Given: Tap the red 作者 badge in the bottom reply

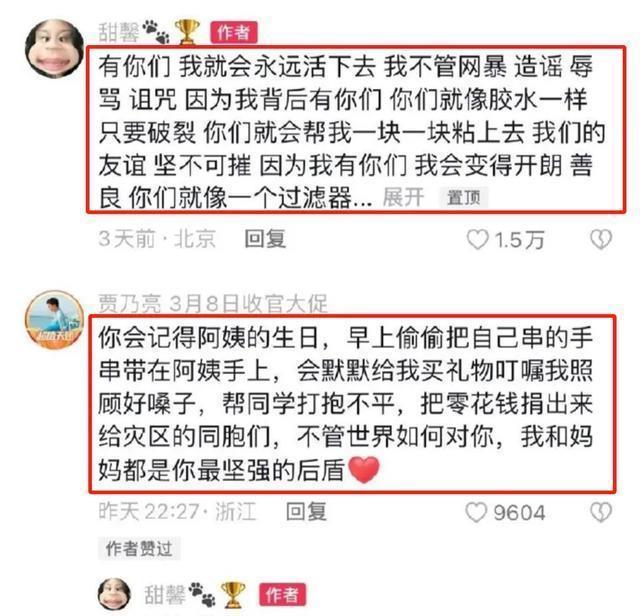Looking at the screenshot, I should [x=282, y=594].
